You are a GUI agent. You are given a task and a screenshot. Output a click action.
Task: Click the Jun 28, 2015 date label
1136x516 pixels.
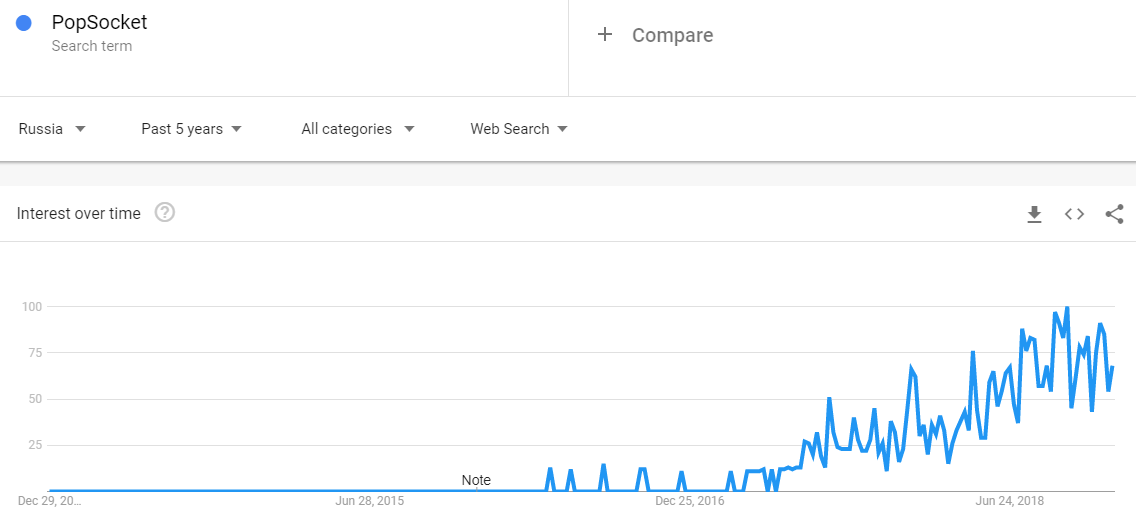tap(369, 501)
